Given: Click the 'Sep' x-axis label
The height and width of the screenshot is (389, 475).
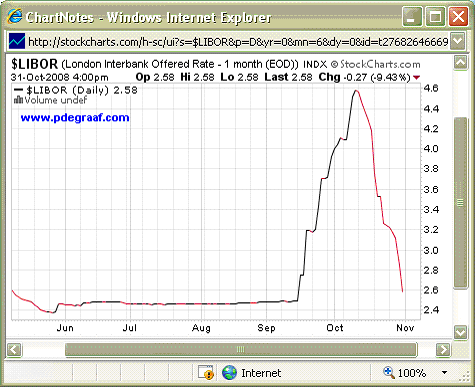Looking at the screenshot, I should click(266, 328).
